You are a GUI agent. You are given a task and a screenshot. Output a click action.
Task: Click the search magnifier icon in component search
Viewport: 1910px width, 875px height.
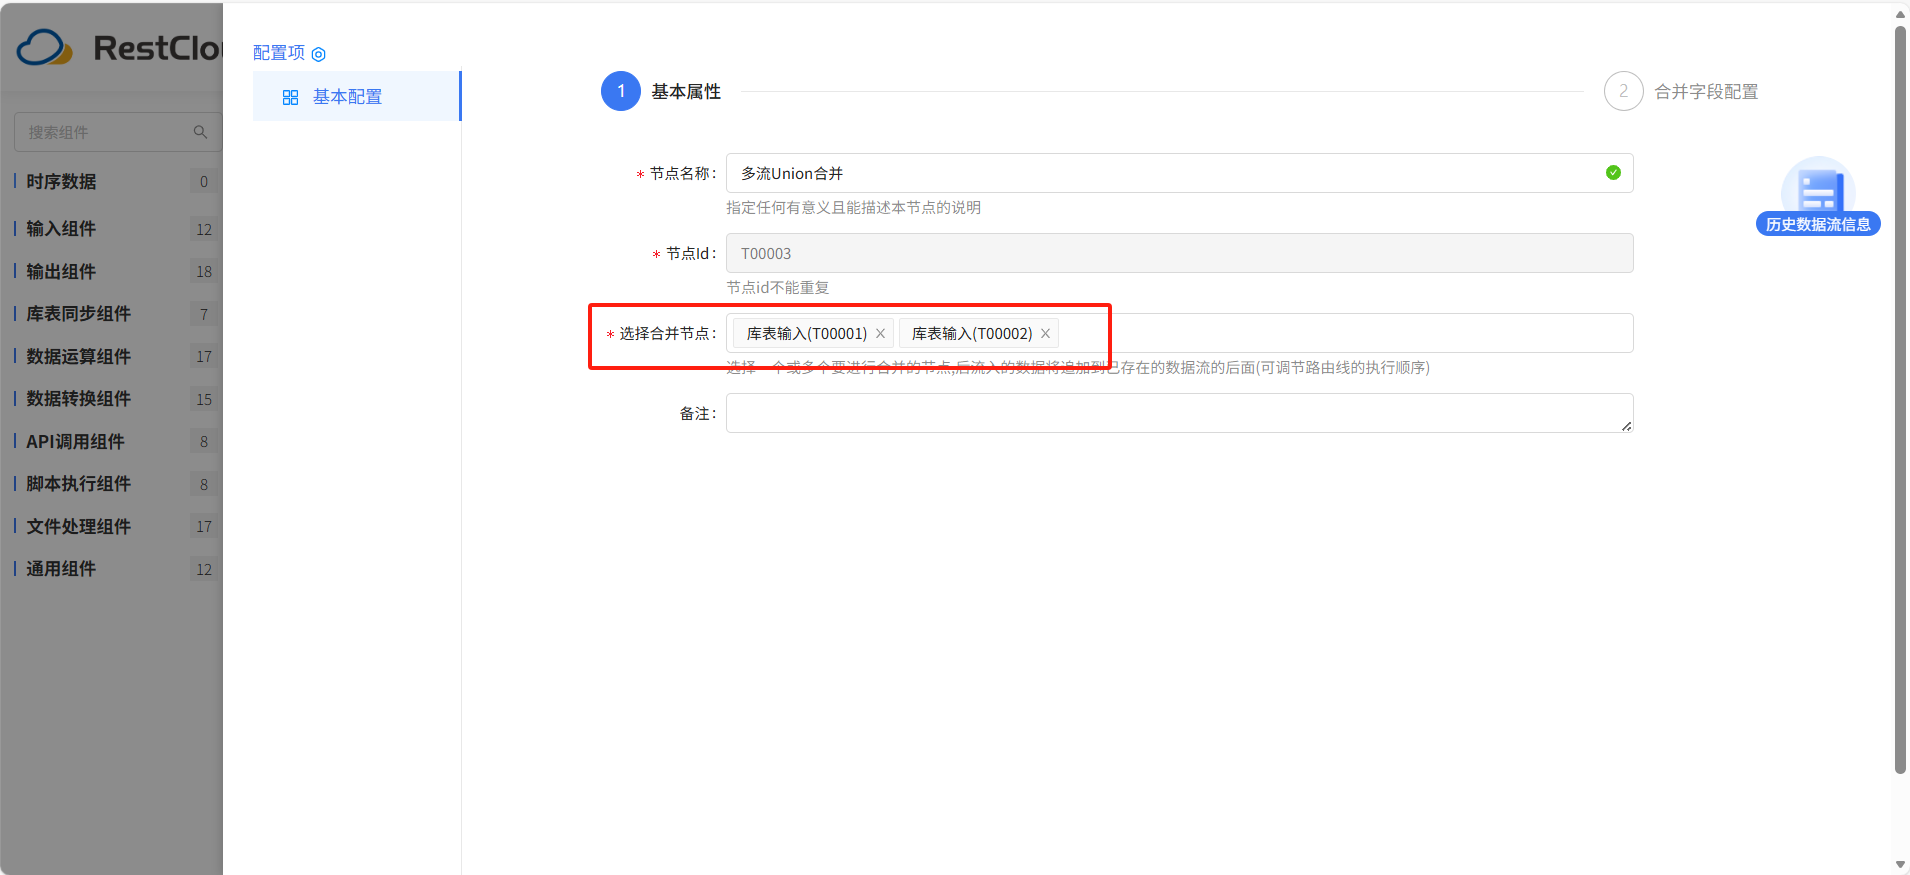(x=200, y=132)
